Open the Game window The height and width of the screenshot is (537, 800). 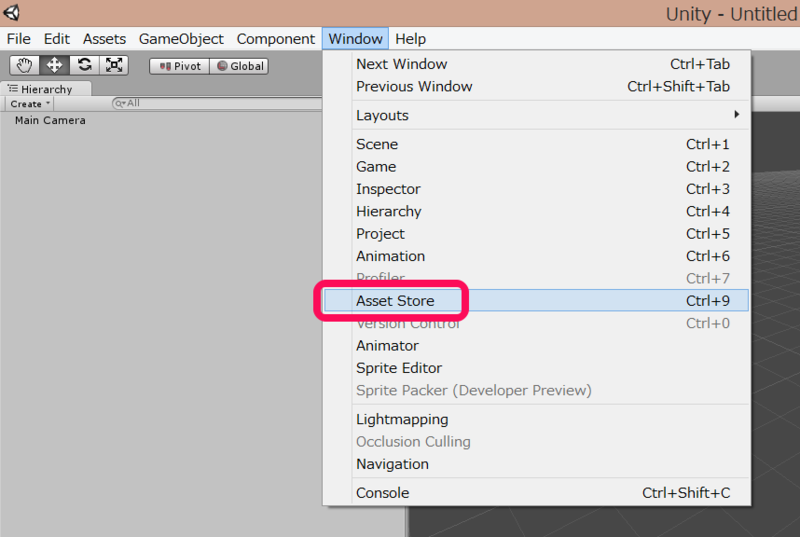point(537,167)
